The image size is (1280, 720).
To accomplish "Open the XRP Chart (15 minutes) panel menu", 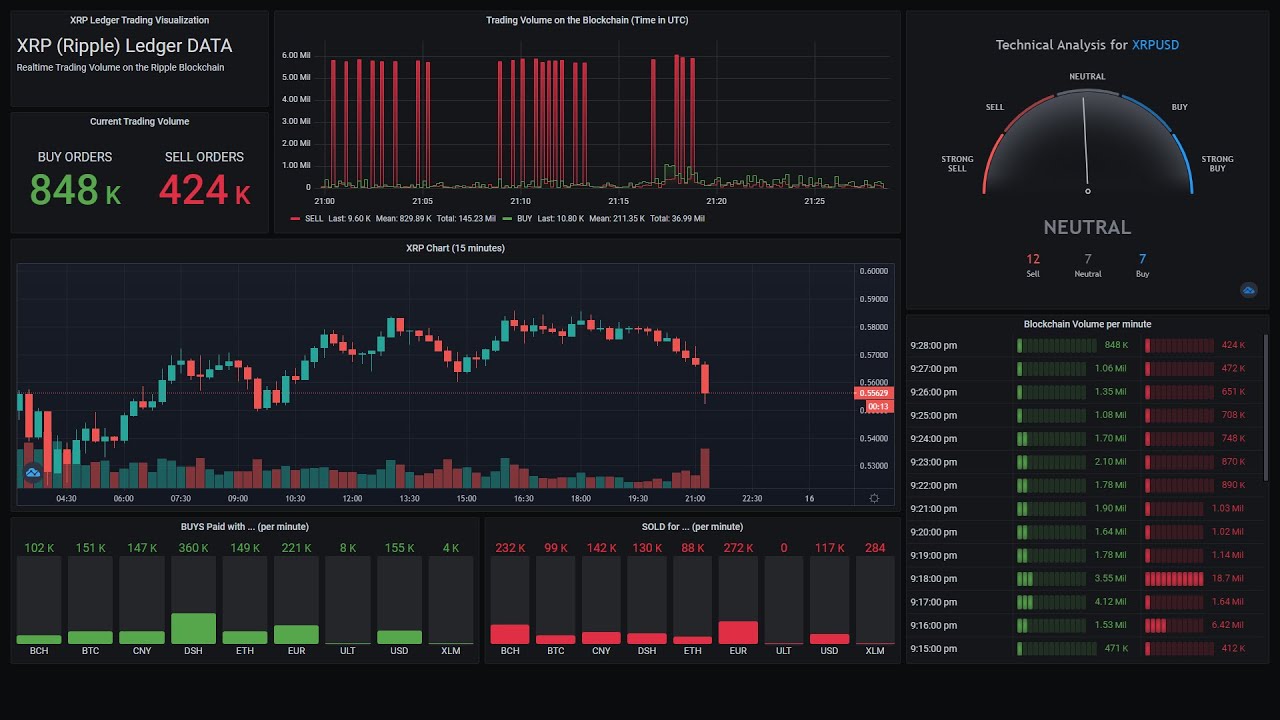I will (455, 248).
